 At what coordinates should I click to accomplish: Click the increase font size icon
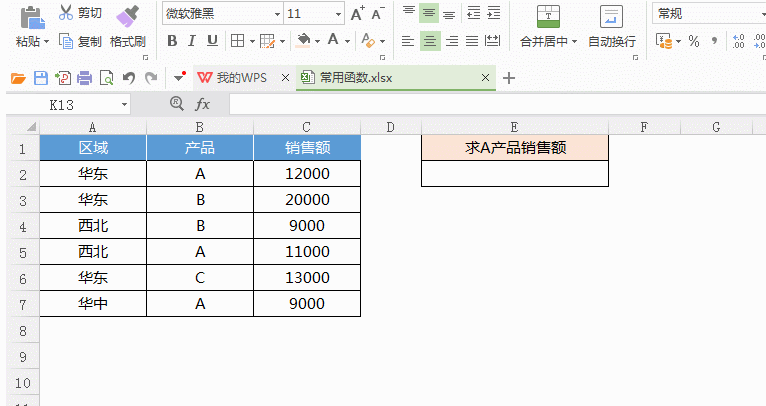[357, 14]
